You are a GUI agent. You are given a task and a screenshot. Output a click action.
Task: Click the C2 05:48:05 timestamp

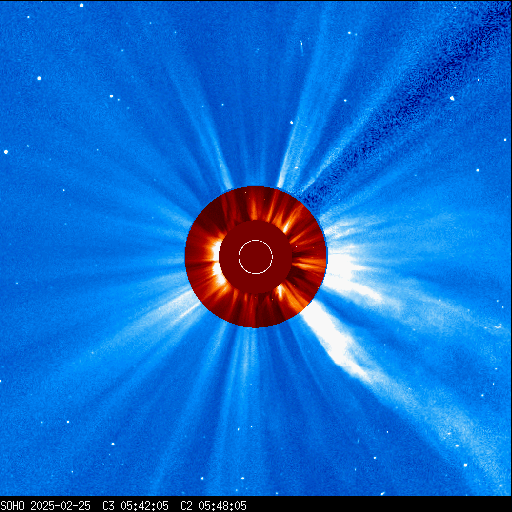click(213, 506)
